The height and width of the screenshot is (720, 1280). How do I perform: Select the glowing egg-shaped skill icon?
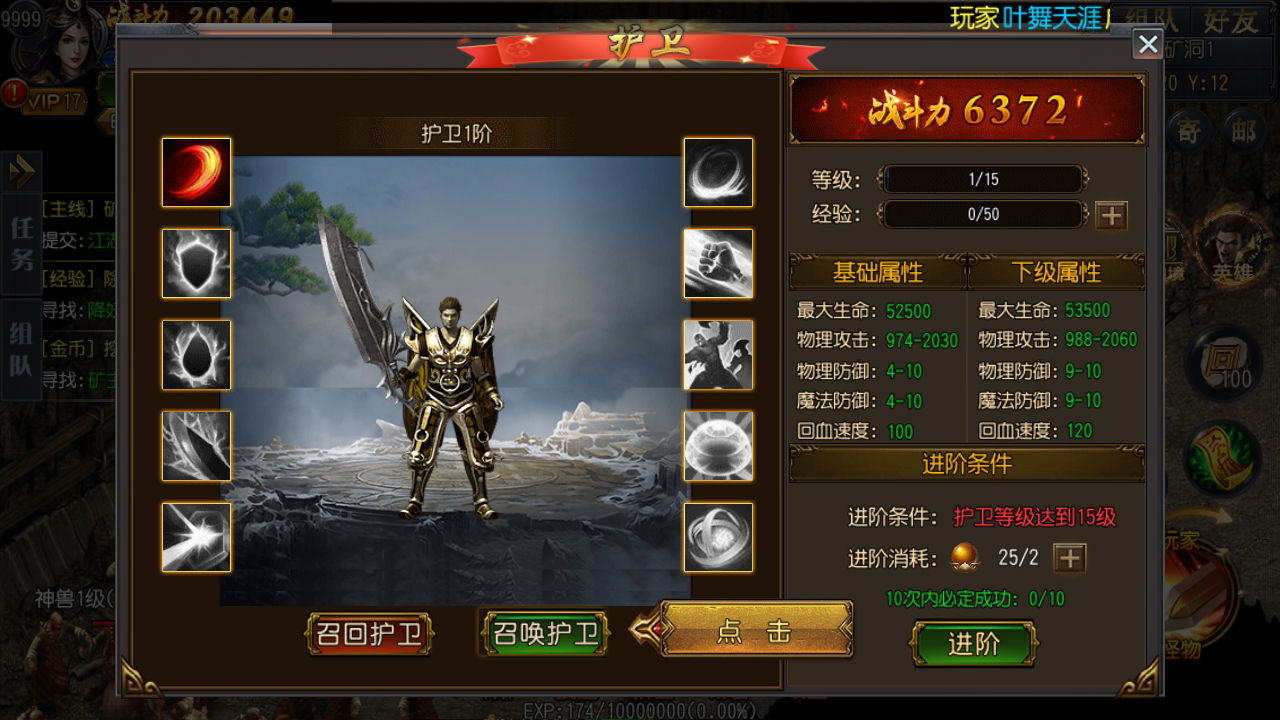(x=197, y=354)
